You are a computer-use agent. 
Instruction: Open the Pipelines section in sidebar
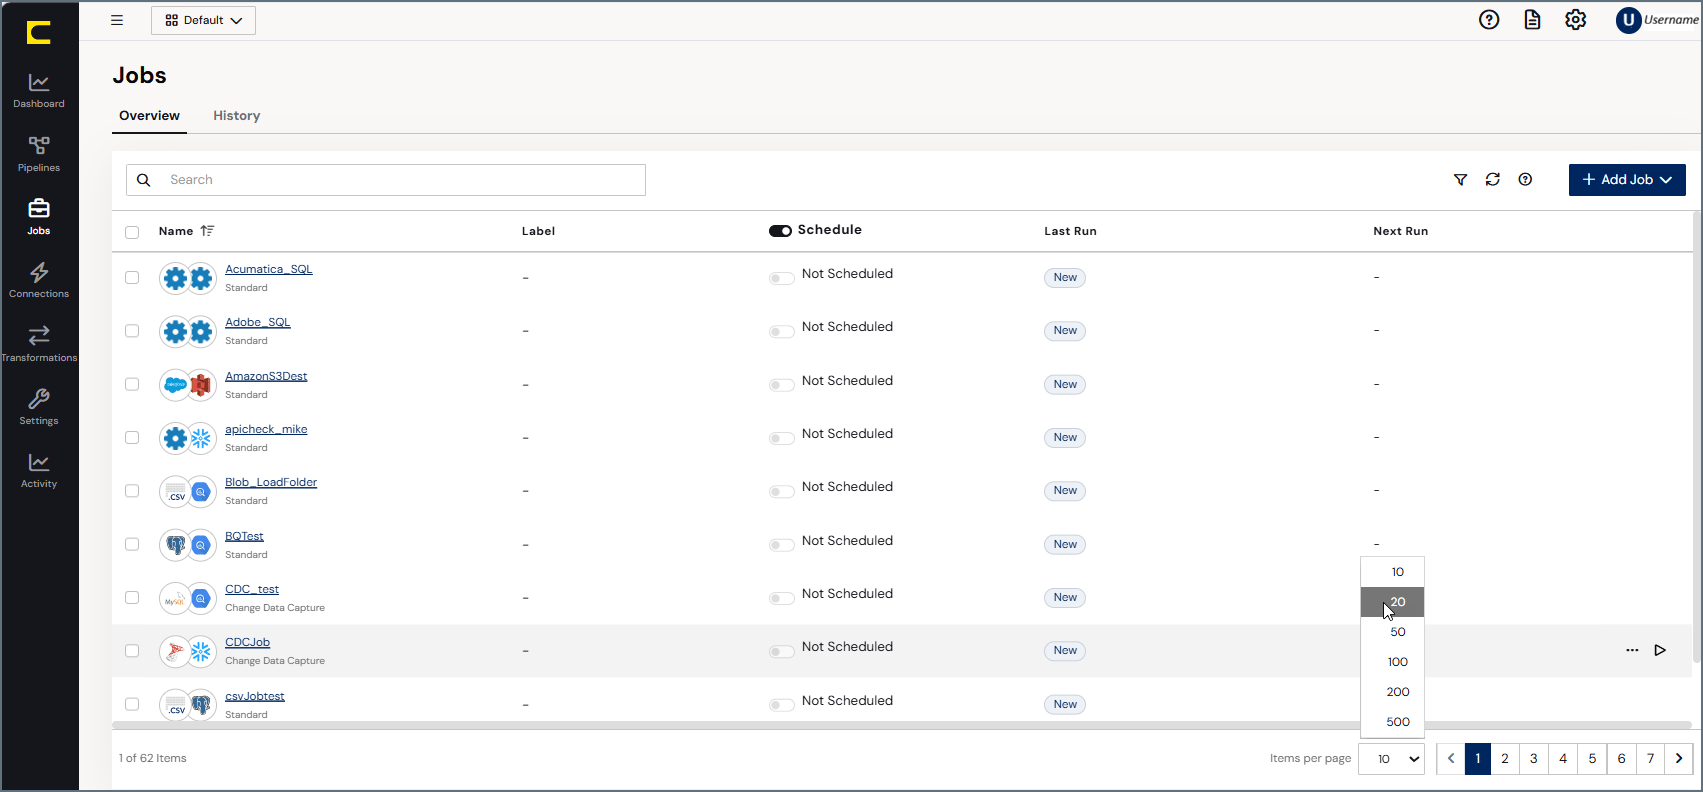point(39,154)
